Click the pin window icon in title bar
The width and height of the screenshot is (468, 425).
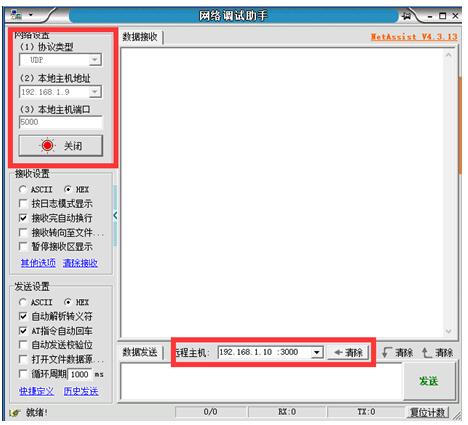click(x=406, y=16)
